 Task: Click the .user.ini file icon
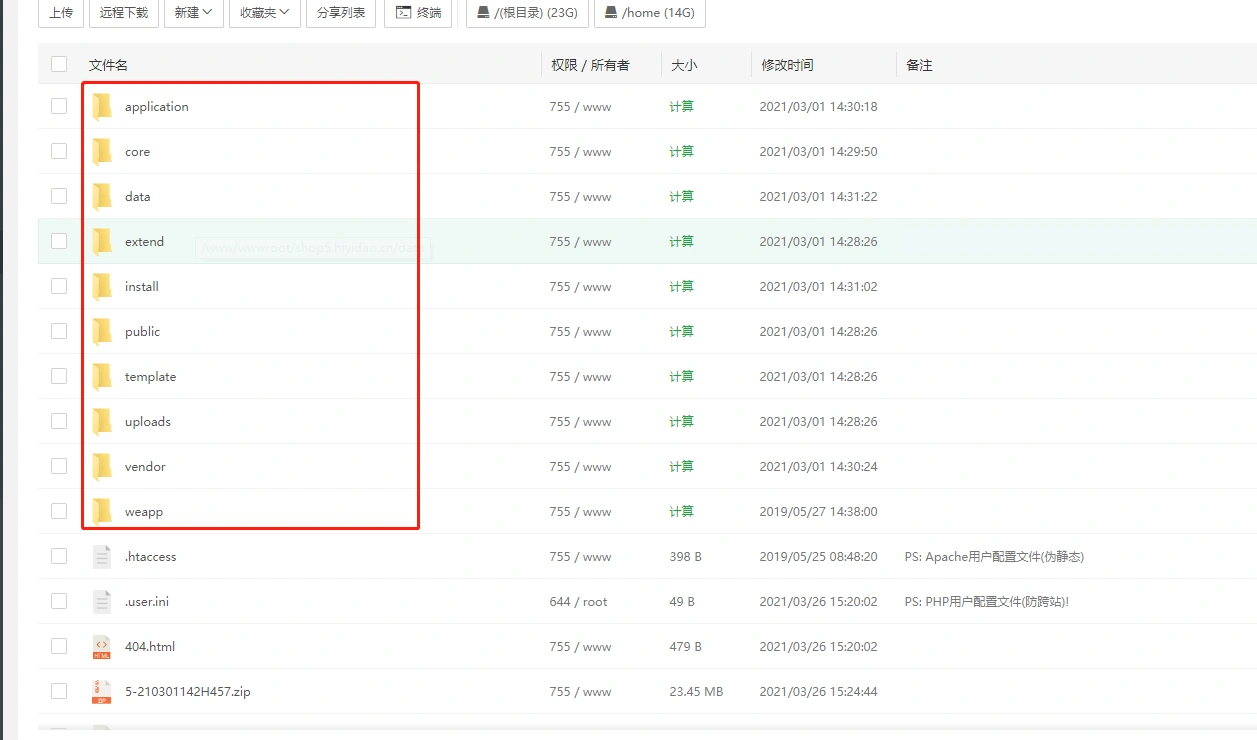102,601
